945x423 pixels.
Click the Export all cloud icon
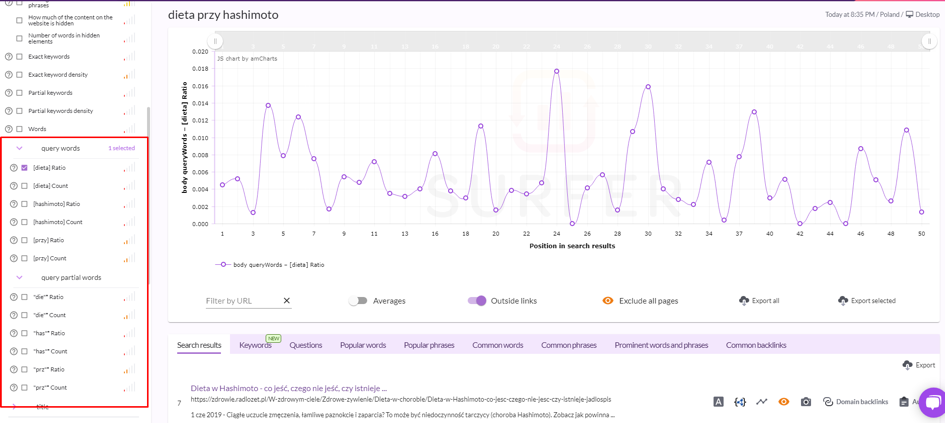click(x=743, y=300)
